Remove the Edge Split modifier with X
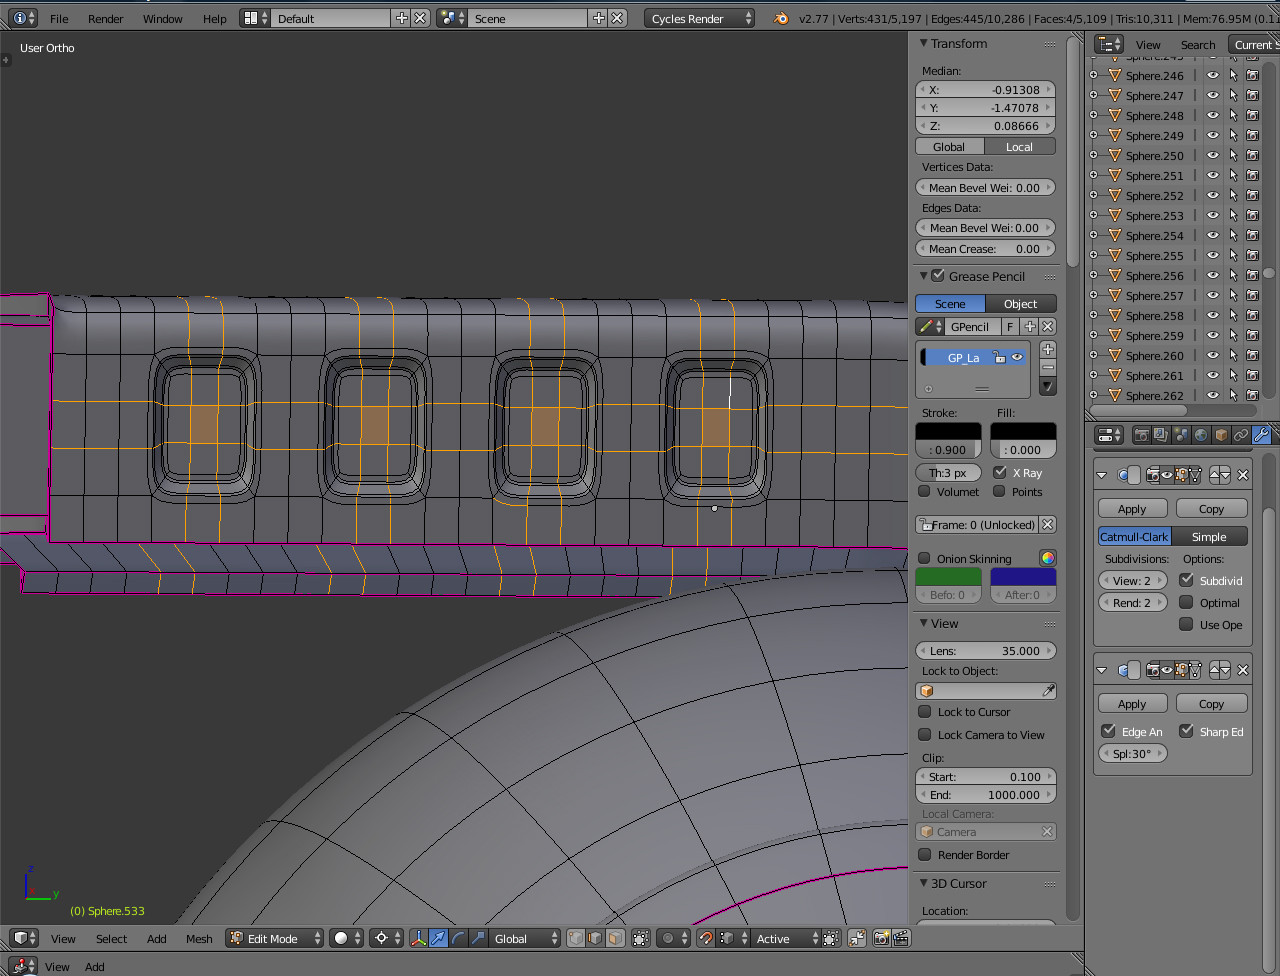 tap(1243, 670)
